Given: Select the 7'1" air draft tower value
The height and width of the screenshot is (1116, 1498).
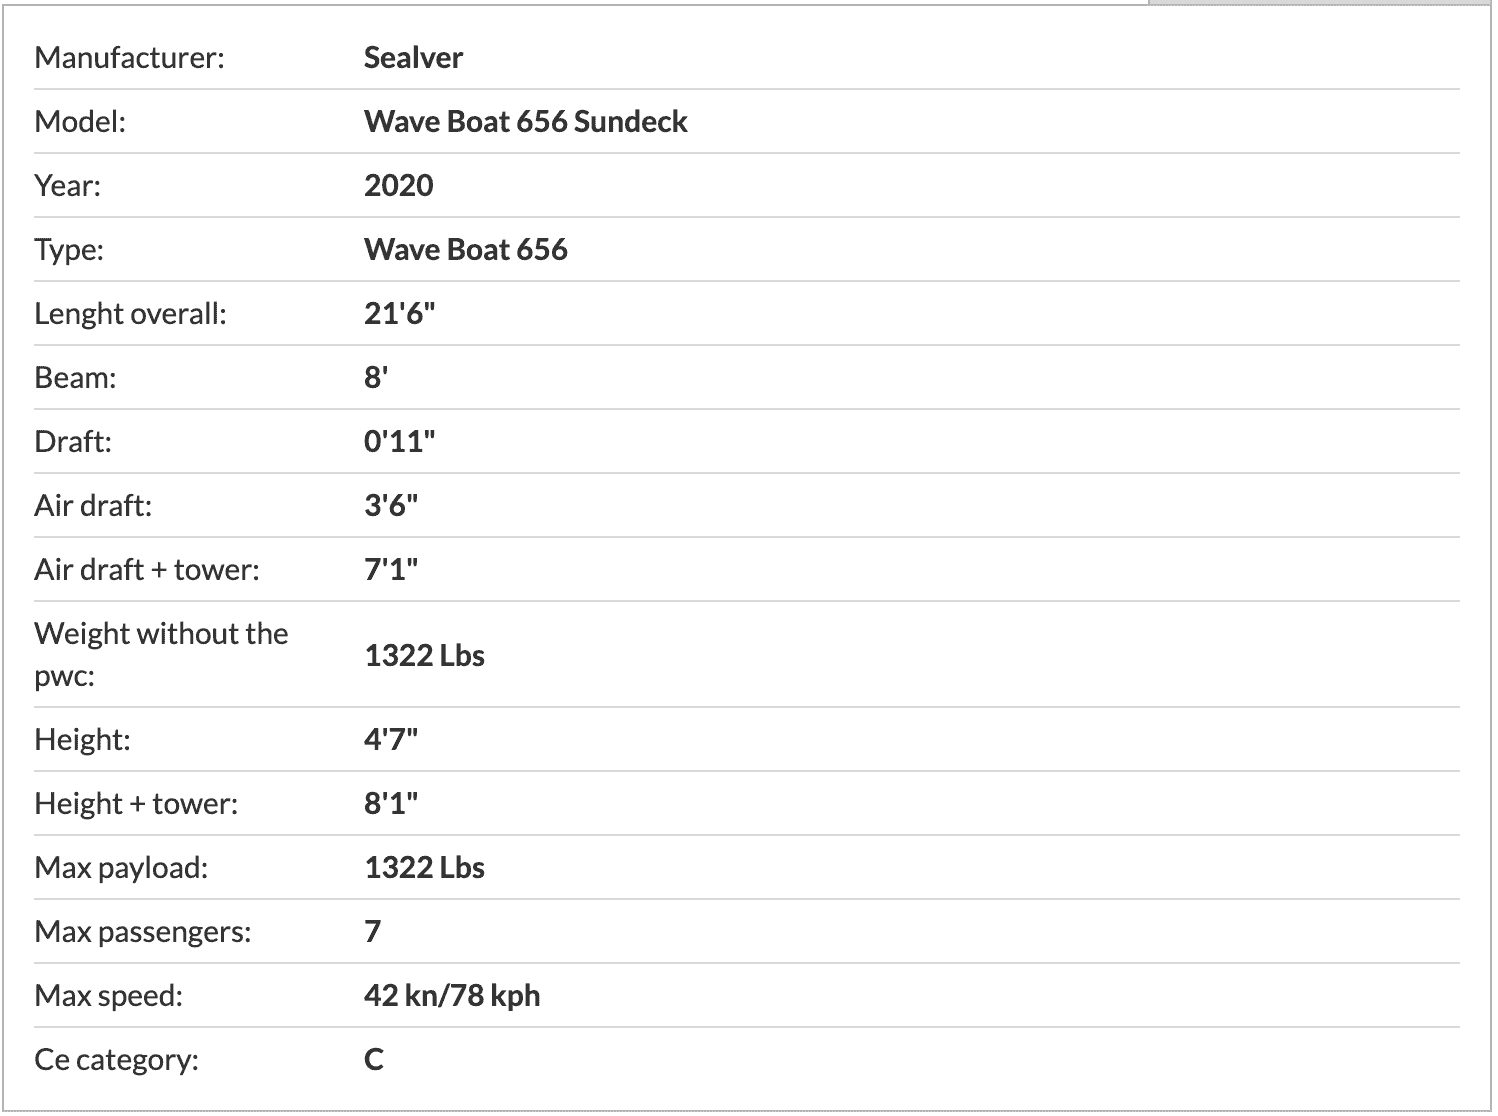Looking at the screenshot, I should [x=390, y=569].
